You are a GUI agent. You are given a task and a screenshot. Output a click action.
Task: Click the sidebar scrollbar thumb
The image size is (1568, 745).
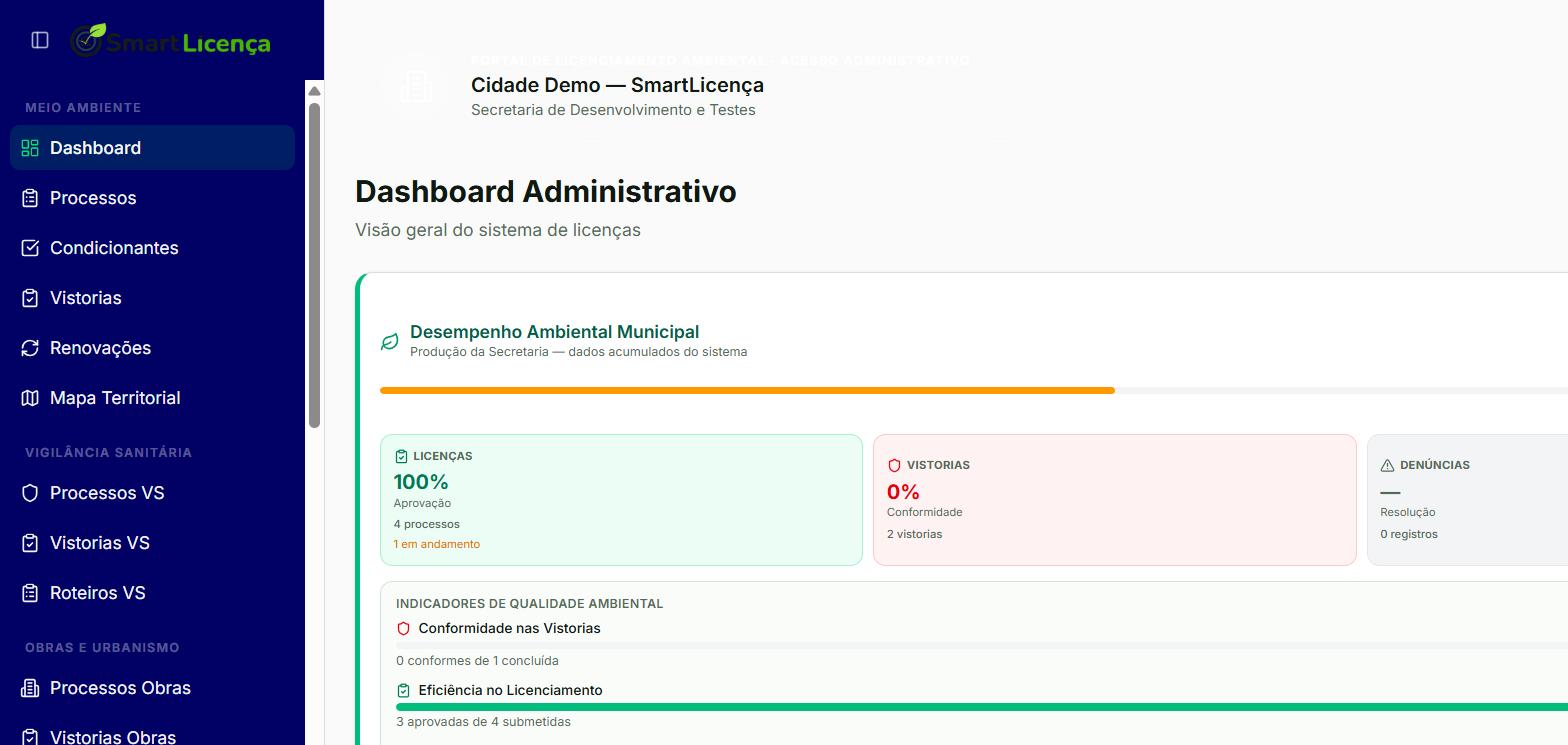314,265
